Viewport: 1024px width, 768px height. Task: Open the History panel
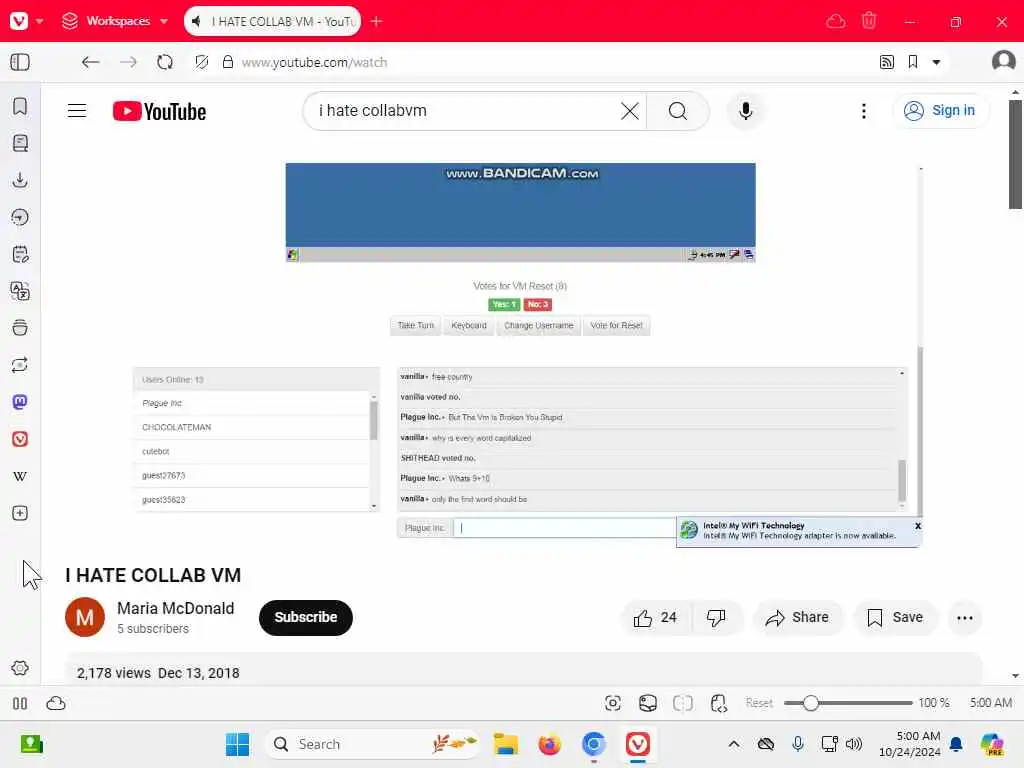20,217
